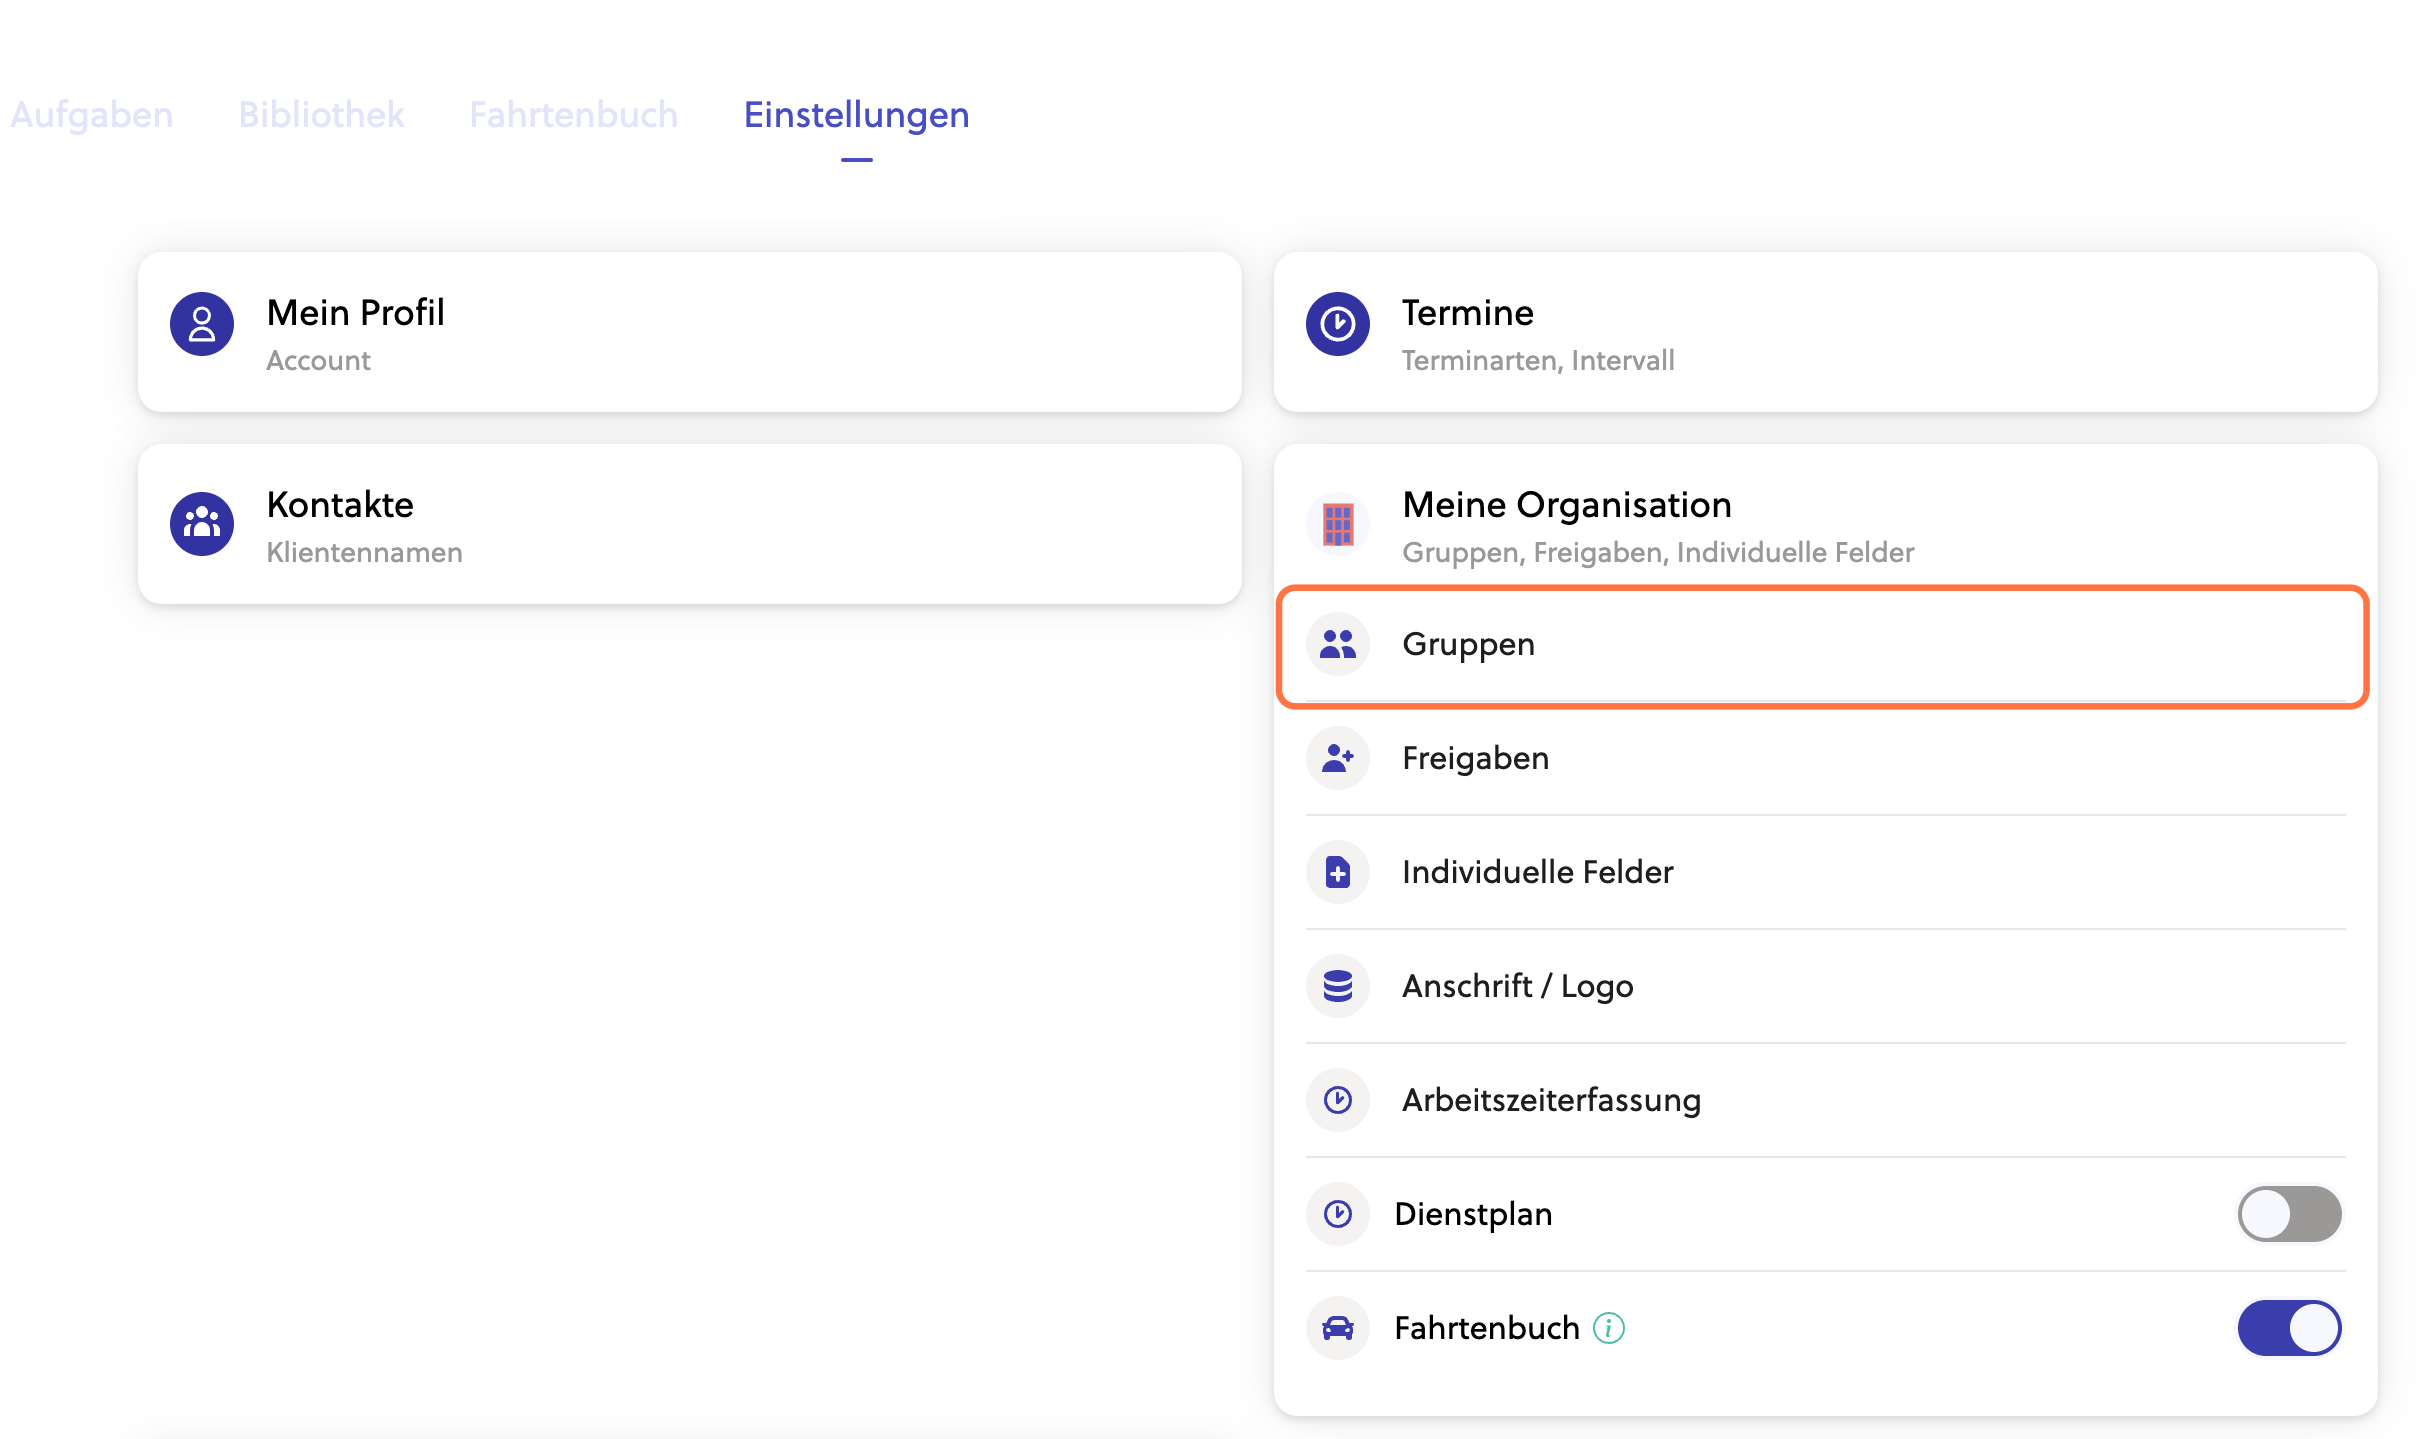Screen dimensions: 2431x1439
Task: Go to the Fahrtenbuch tab
Action: [x=574, y=115]
